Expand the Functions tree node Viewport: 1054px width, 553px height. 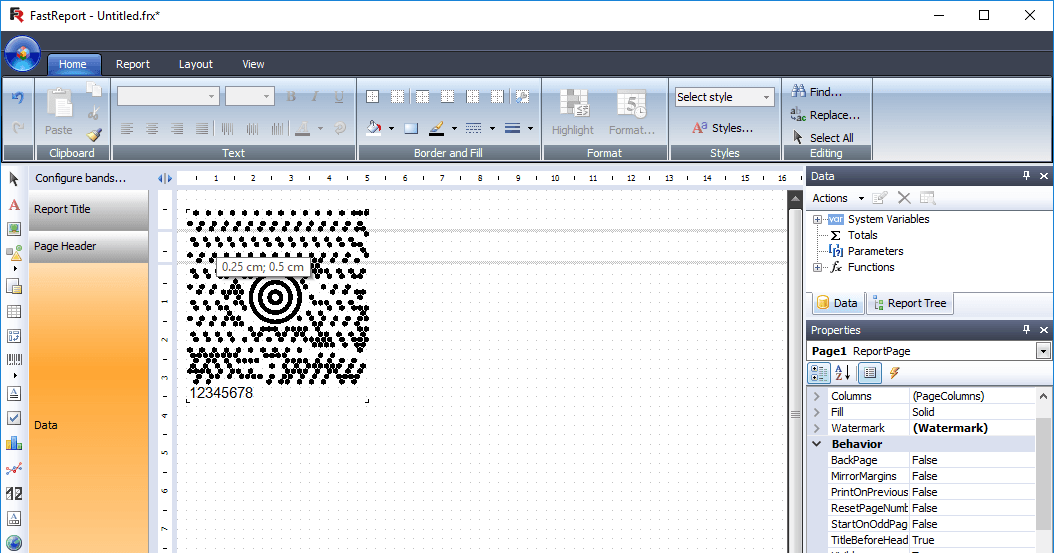pos(817,267)
